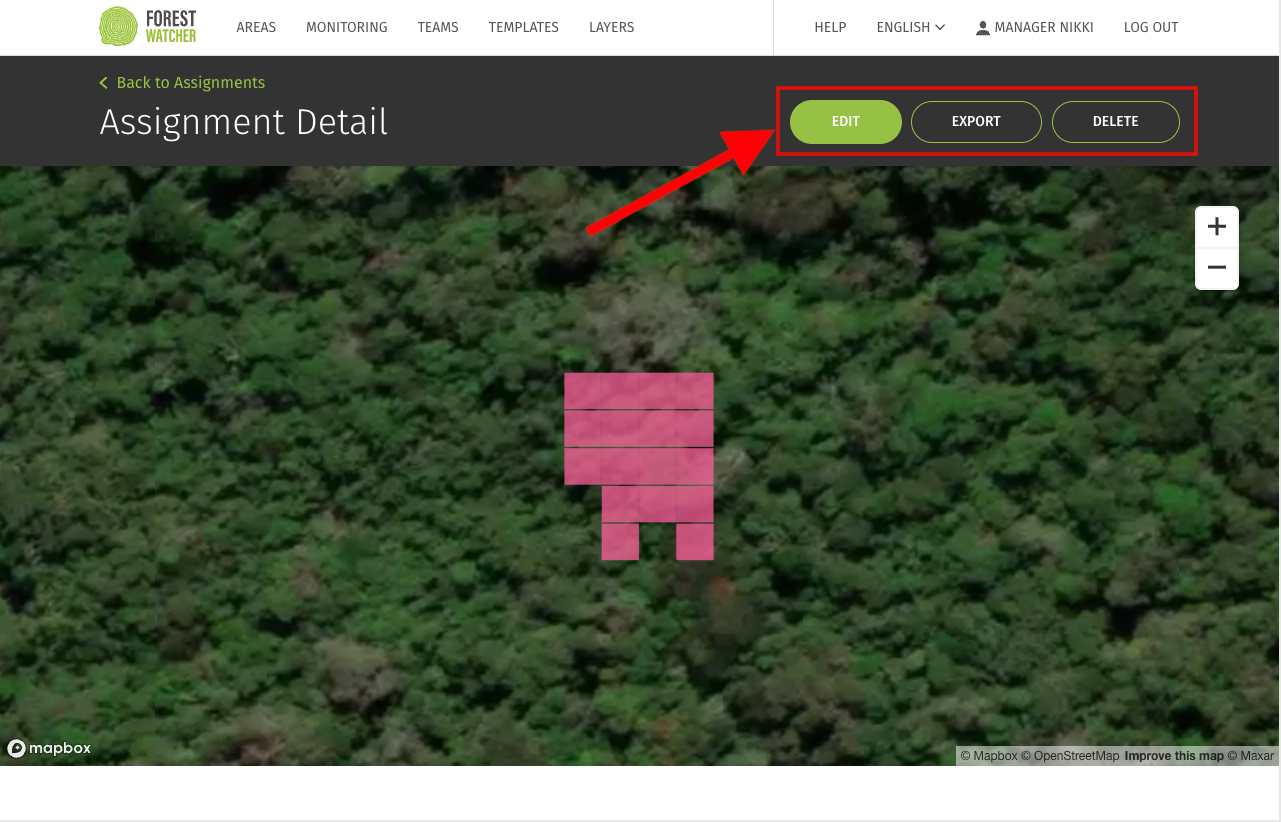Viewport: 1281px width, 822px height.
Task: Zoom out using the minus map control
Action: pos(1216,266)
